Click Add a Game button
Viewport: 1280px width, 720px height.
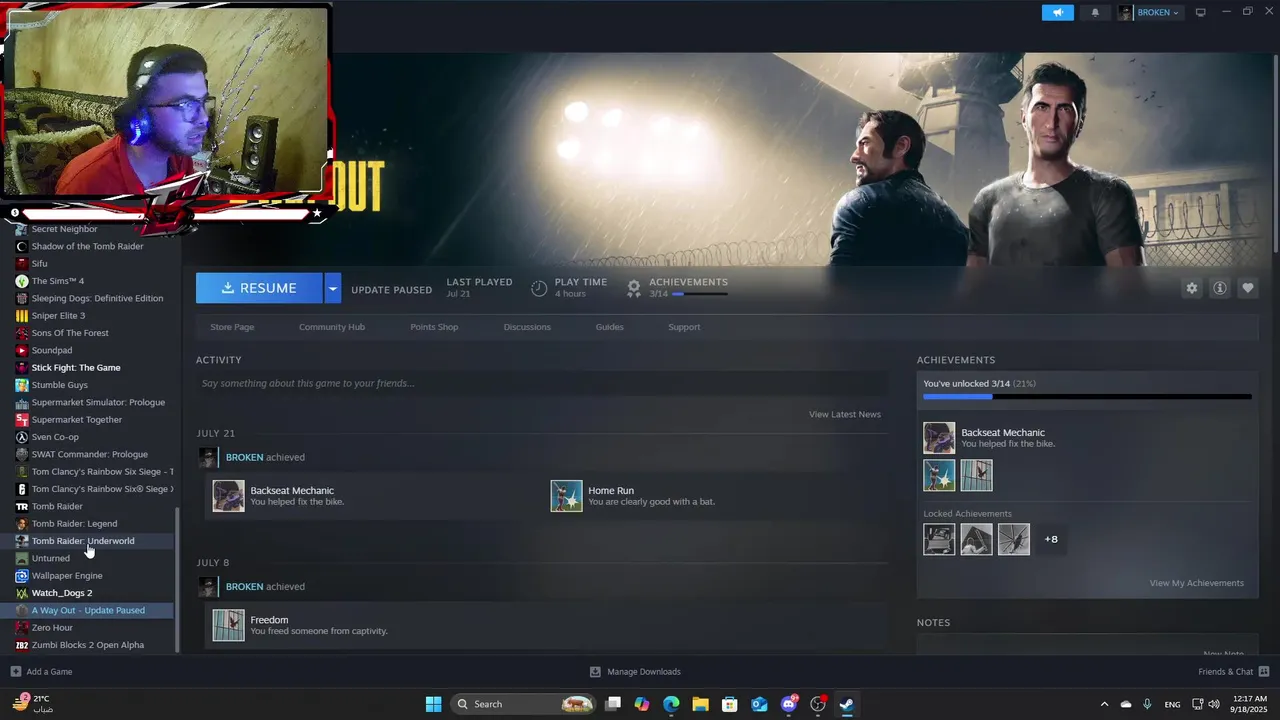pos(41,672)
